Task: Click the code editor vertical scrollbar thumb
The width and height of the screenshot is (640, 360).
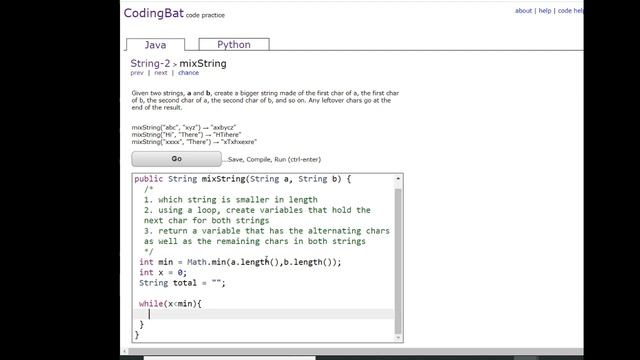Action: (398, 261)
